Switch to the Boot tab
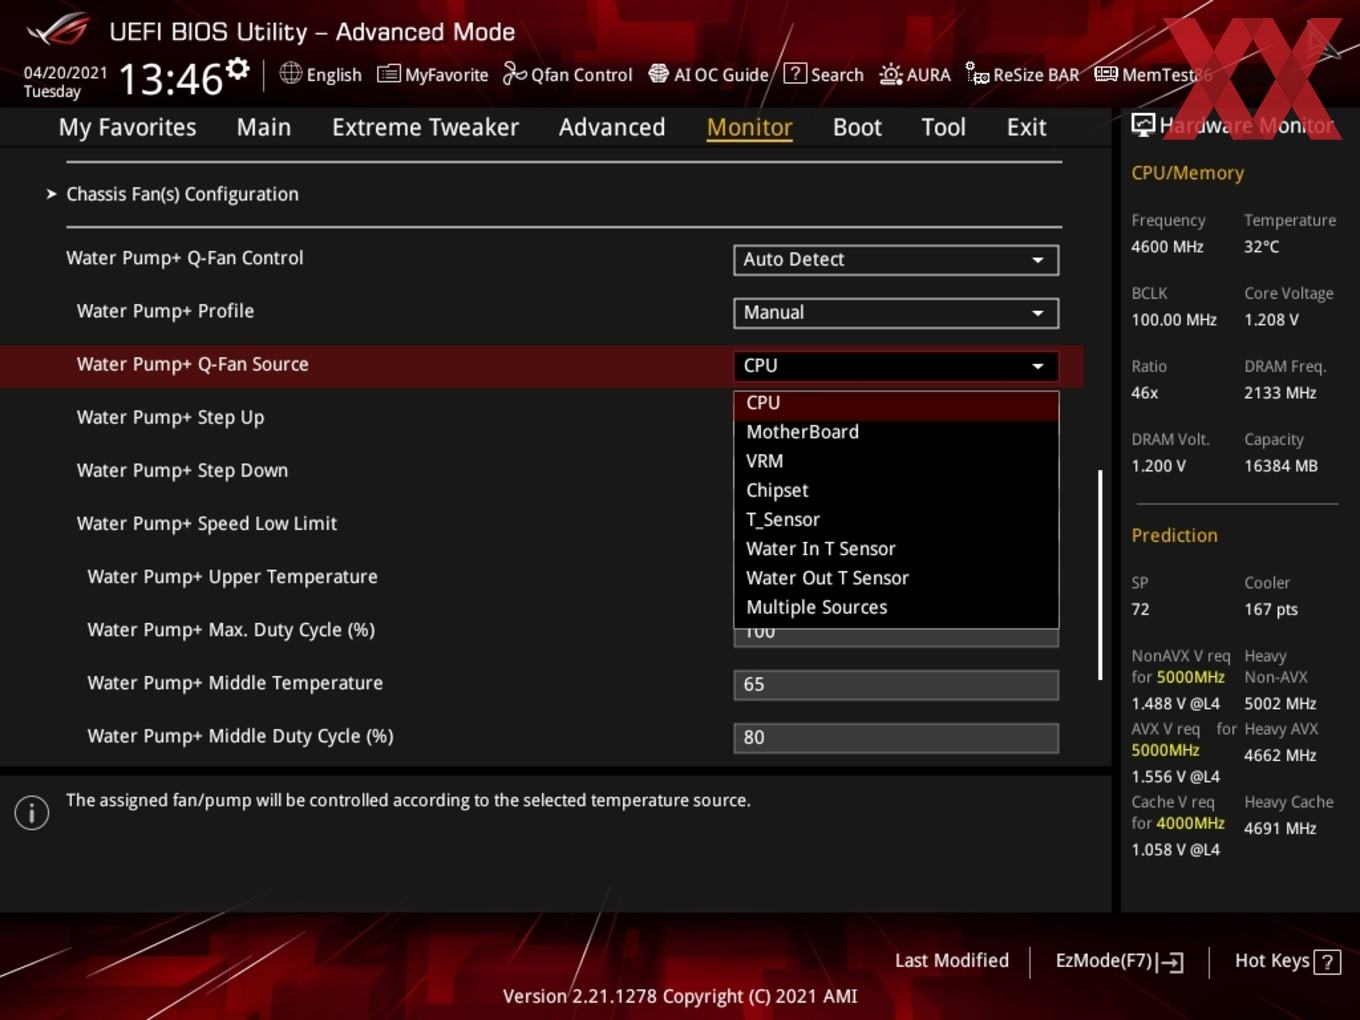The width and height of the screenshot is (1360, 1020). click(x=857, y=127)
